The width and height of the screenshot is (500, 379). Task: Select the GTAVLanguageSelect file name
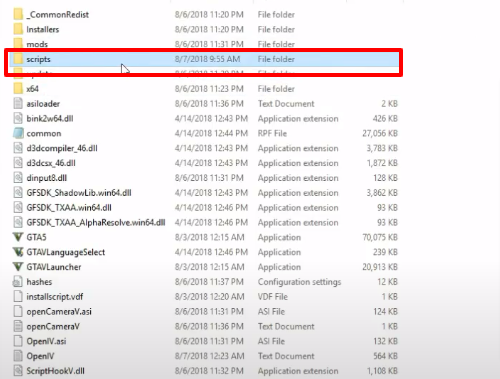click(x=66, y=252)
